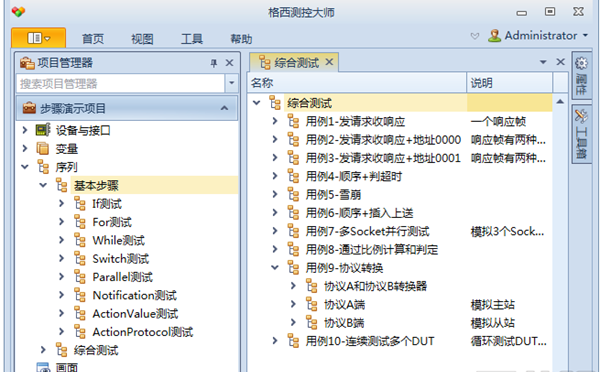The image size is (600, 372).
Task: Expand the 变量 node
Action: (x=25, y=148)
